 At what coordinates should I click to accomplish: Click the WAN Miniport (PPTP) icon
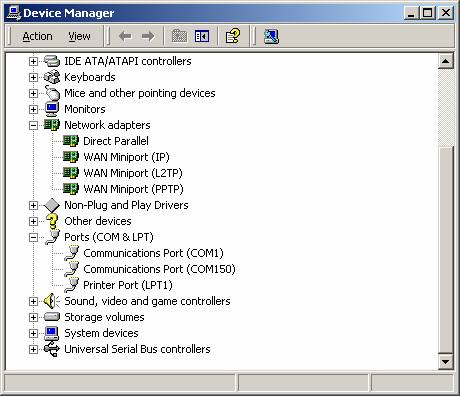tap(71, 189)
